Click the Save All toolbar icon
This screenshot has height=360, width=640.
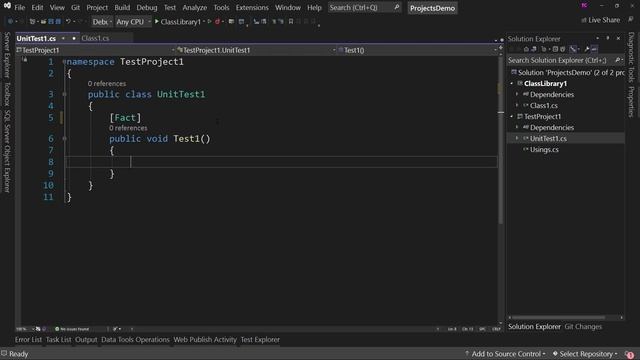click(58, 21)
